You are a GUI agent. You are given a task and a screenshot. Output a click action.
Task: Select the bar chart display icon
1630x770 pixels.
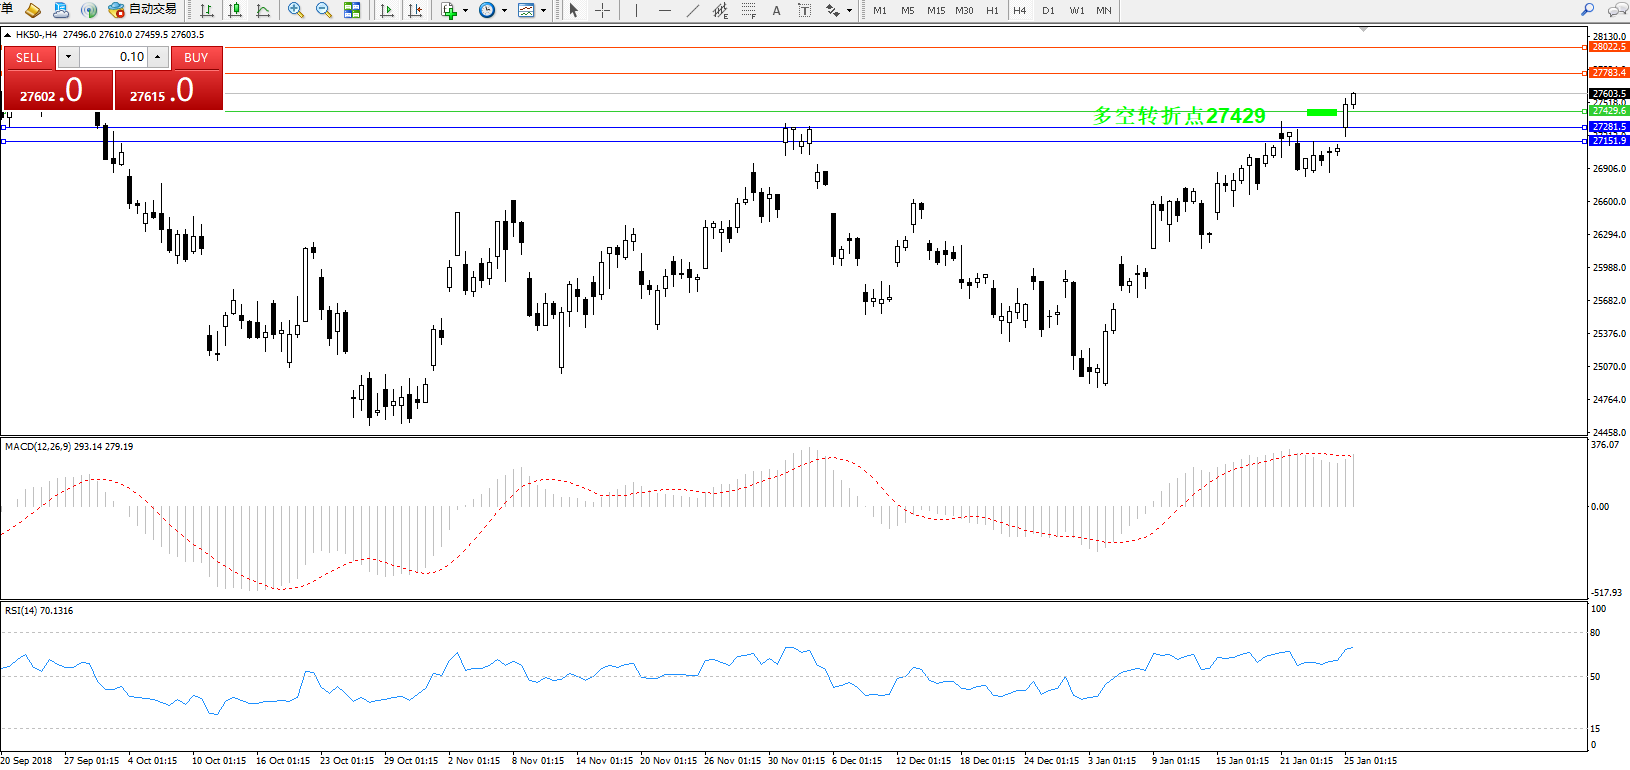(207, 10)
